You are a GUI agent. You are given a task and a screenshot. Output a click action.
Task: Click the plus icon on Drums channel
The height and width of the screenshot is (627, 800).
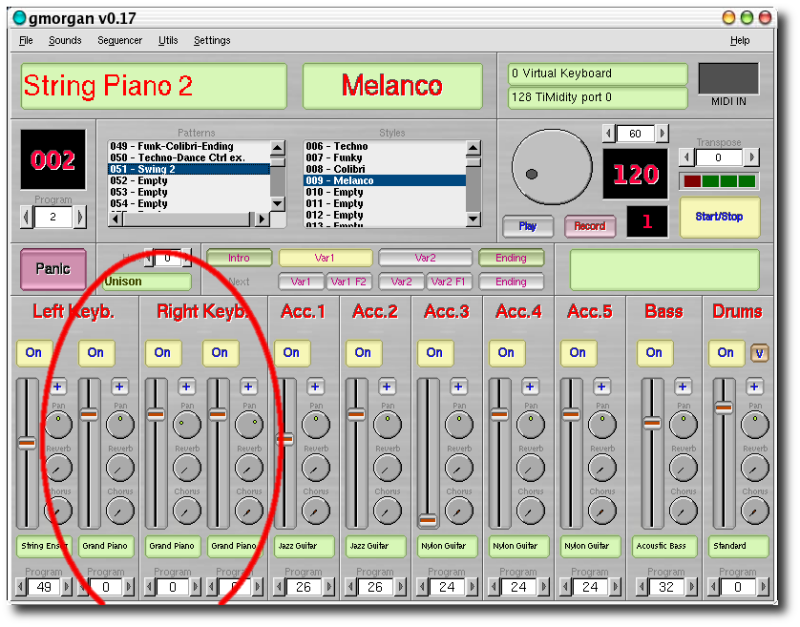[754, 387]
